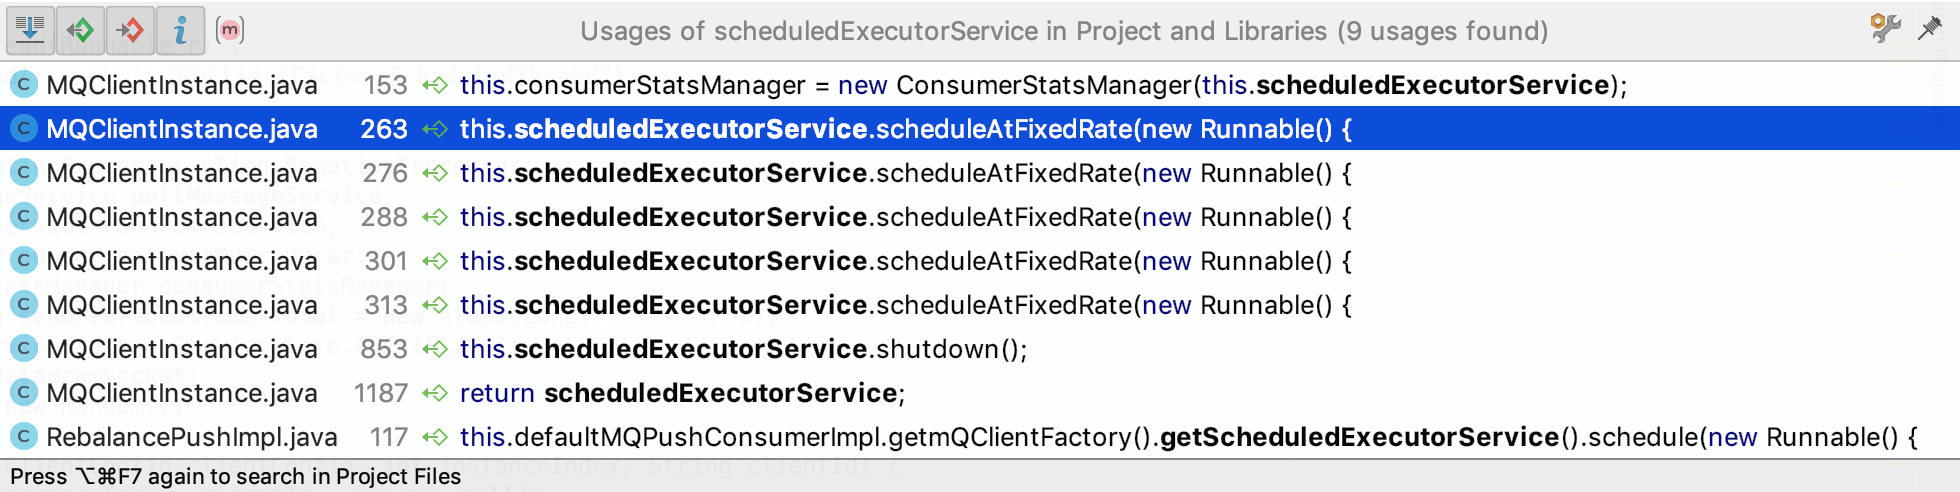Select the return statement usage line 1187
The image size is (1960, 492).
tap(980, 393)
